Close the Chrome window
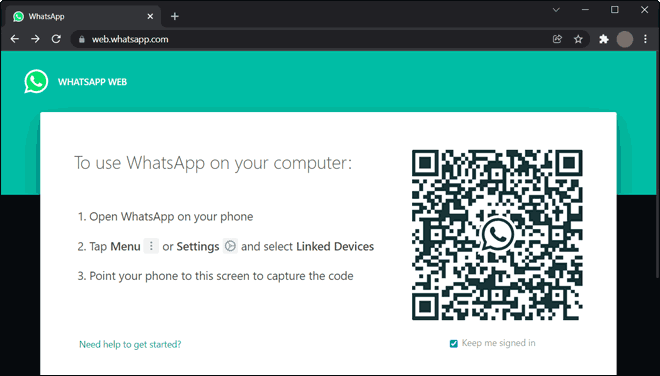The width and height of the screenshot is (660, 376). pos(644,10)
